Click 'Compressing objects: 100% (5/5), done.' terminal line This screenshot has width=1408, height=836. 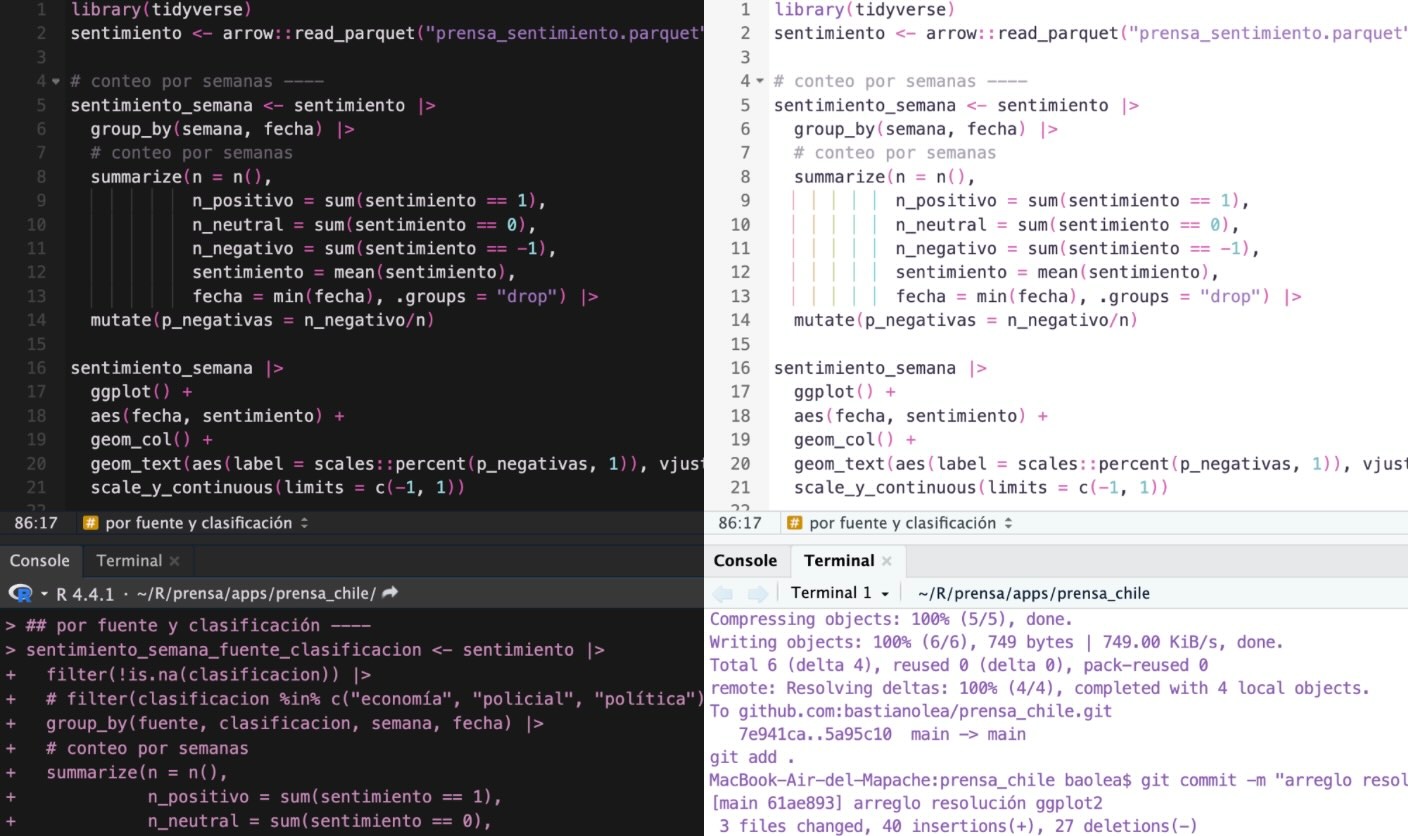[x=891, y=618]
